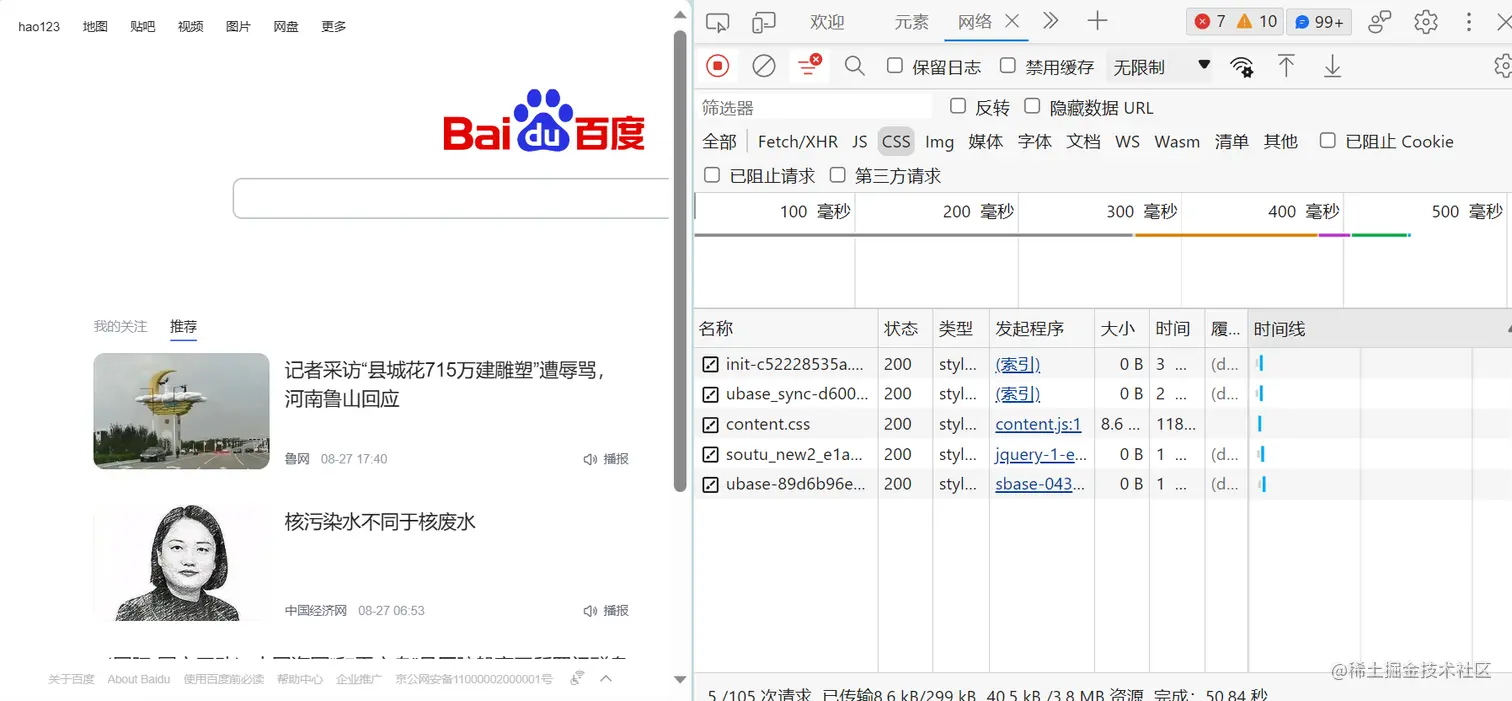Toggle the network filter icon
This screenshot has width=1512, height=701.
click(x=809, y=66)
